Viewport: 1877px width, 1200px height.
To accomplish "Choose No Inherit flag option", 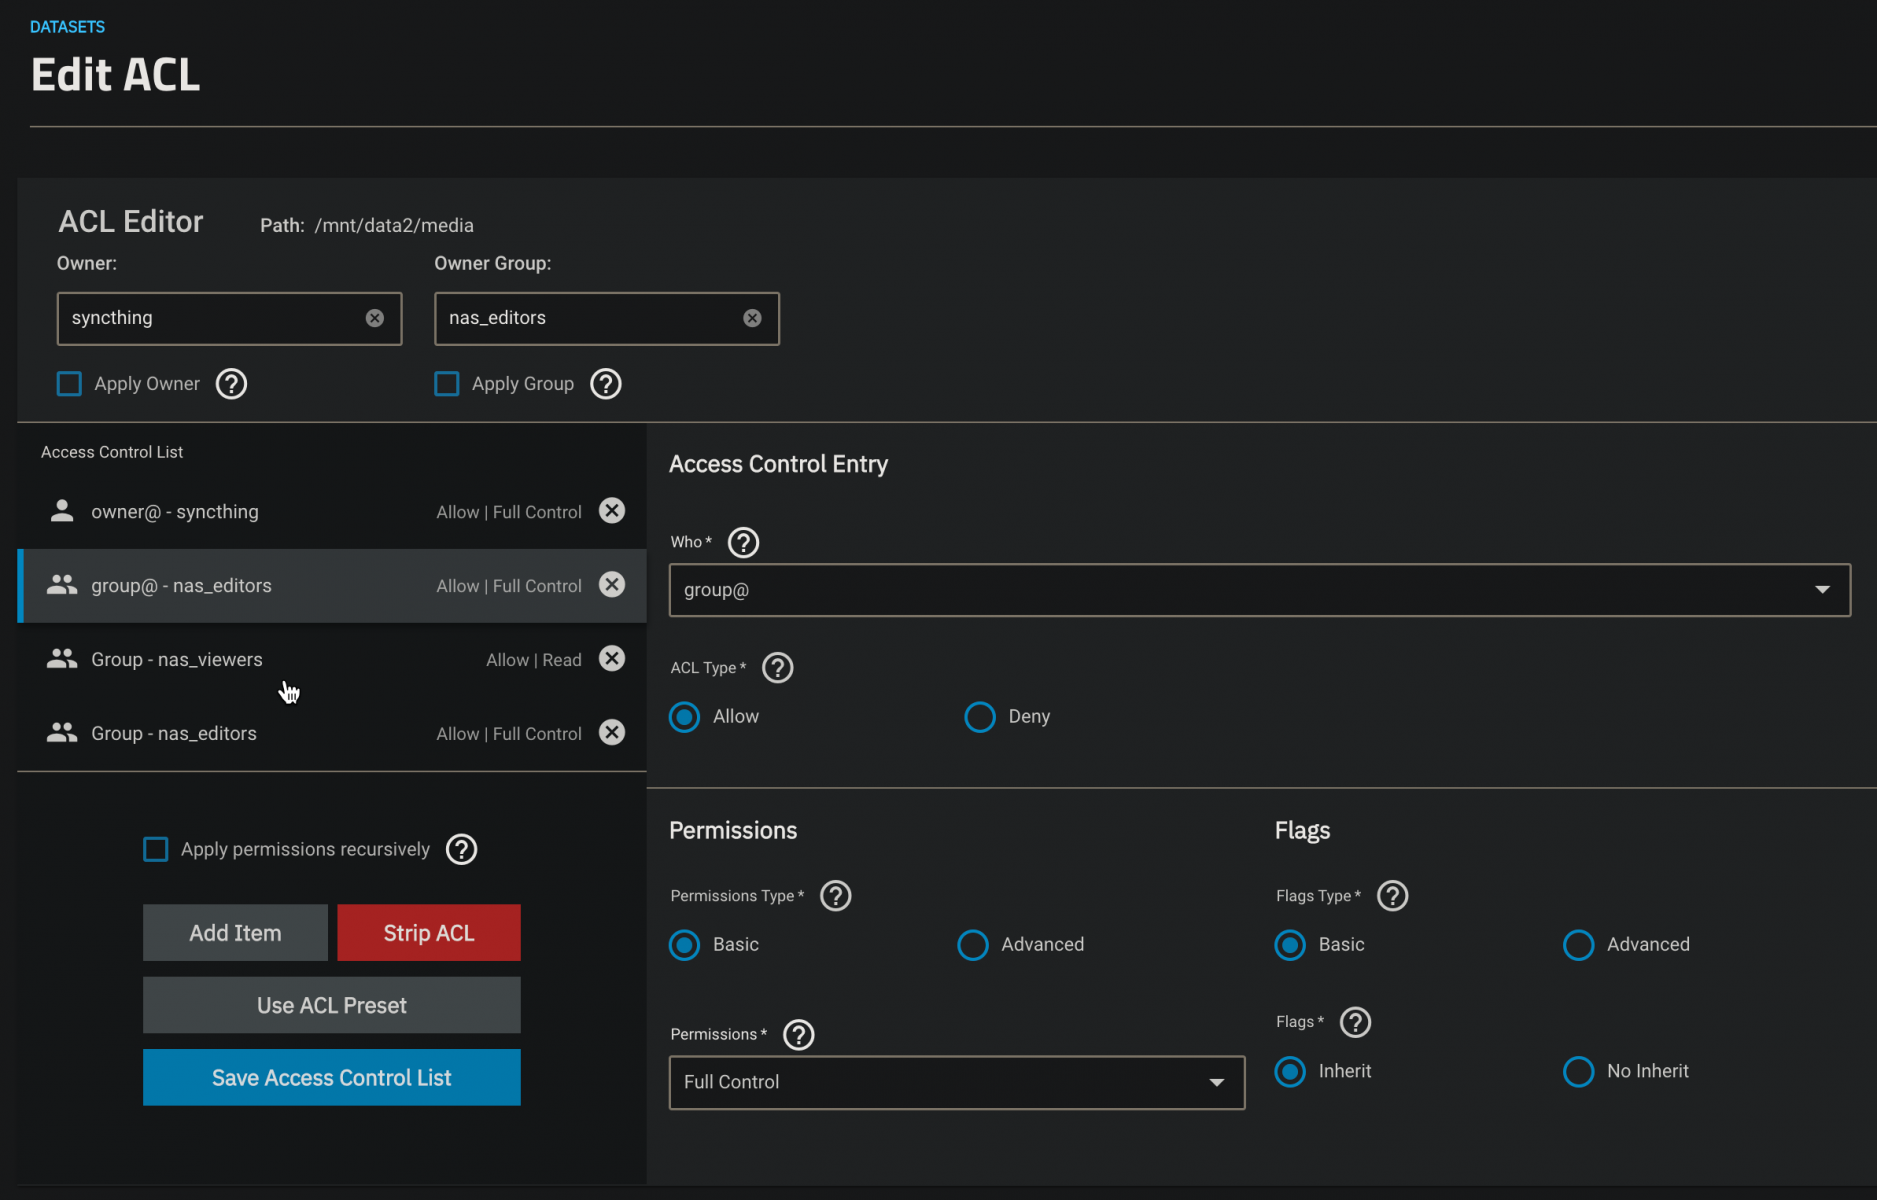I will coord(1578,1071).
